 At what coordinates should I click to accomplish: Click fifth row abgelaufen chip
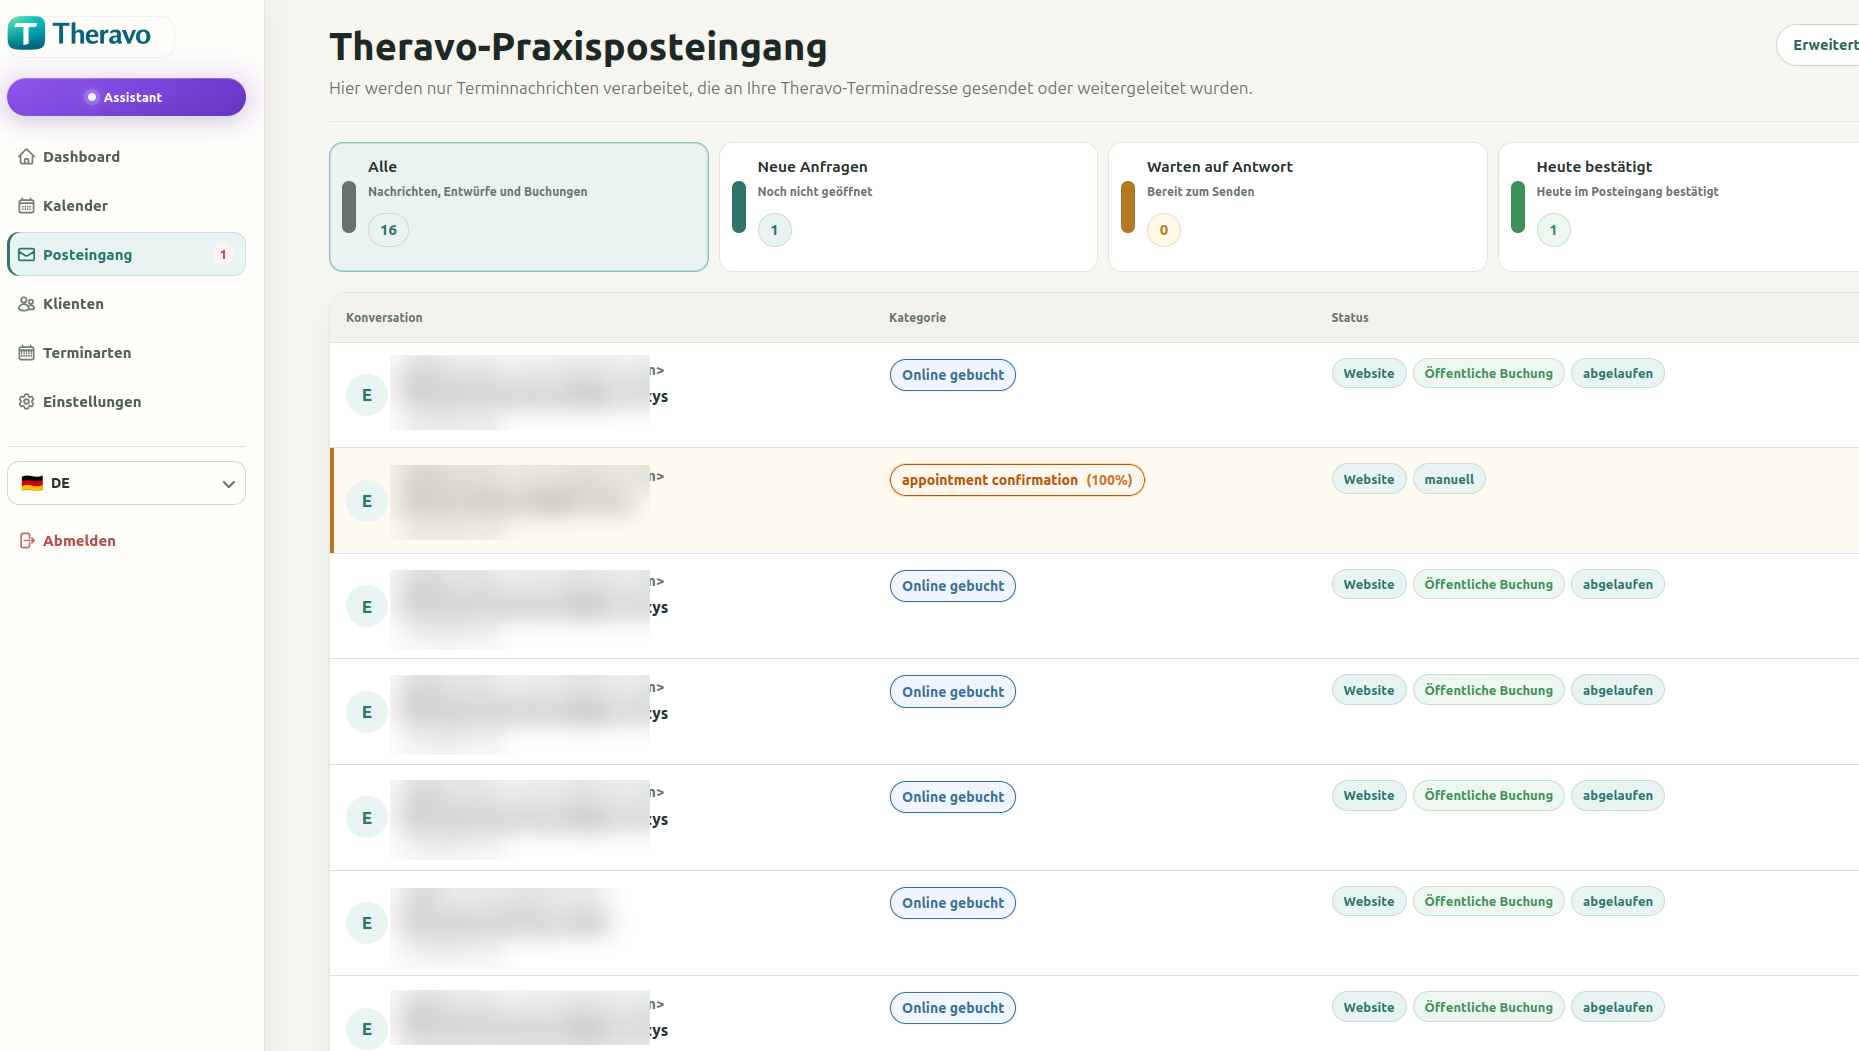(x=1617, y=796)
